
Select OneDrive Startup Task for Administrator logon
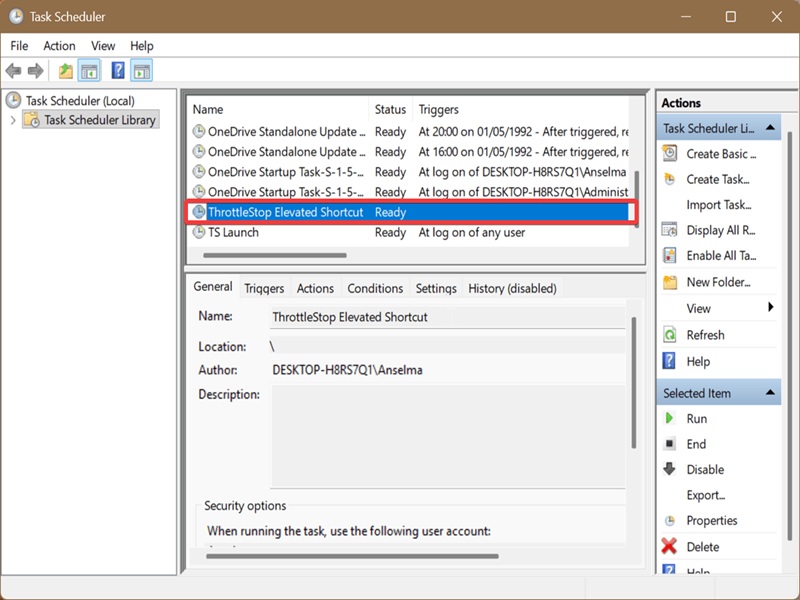(x=408, y=192)
